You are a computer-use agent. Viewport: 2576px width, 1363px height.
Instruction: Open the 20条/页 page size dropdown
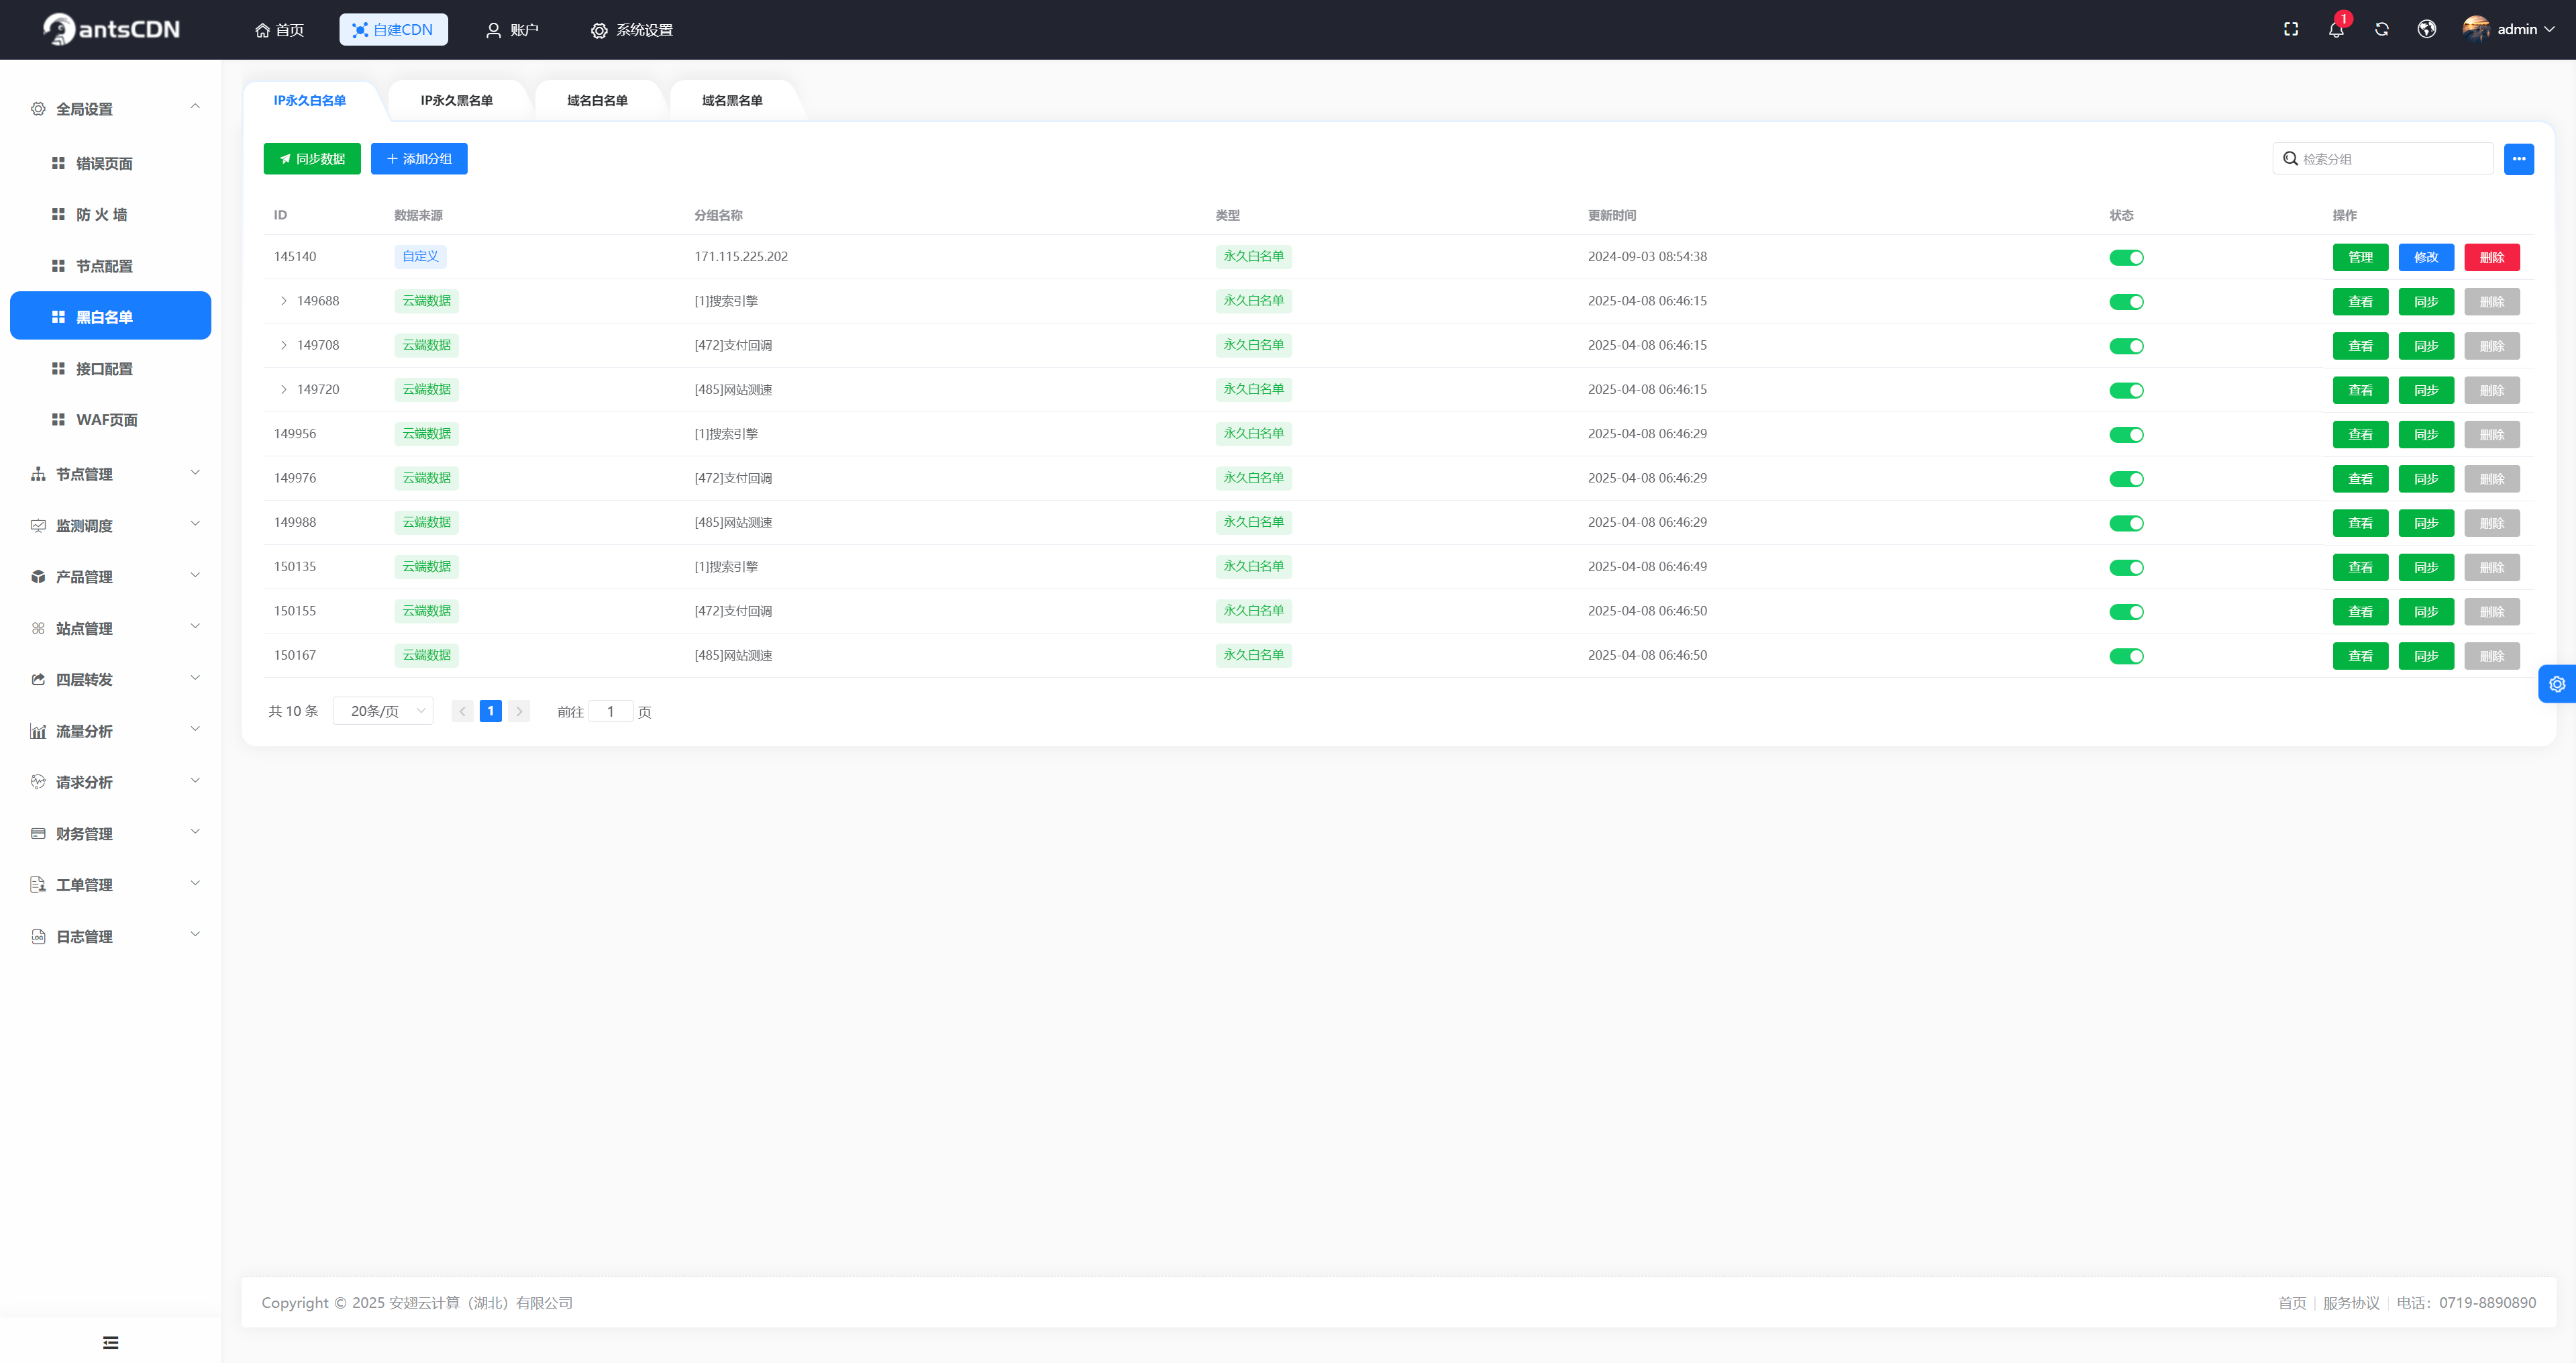pyautogui.click(x=384, y=711)
